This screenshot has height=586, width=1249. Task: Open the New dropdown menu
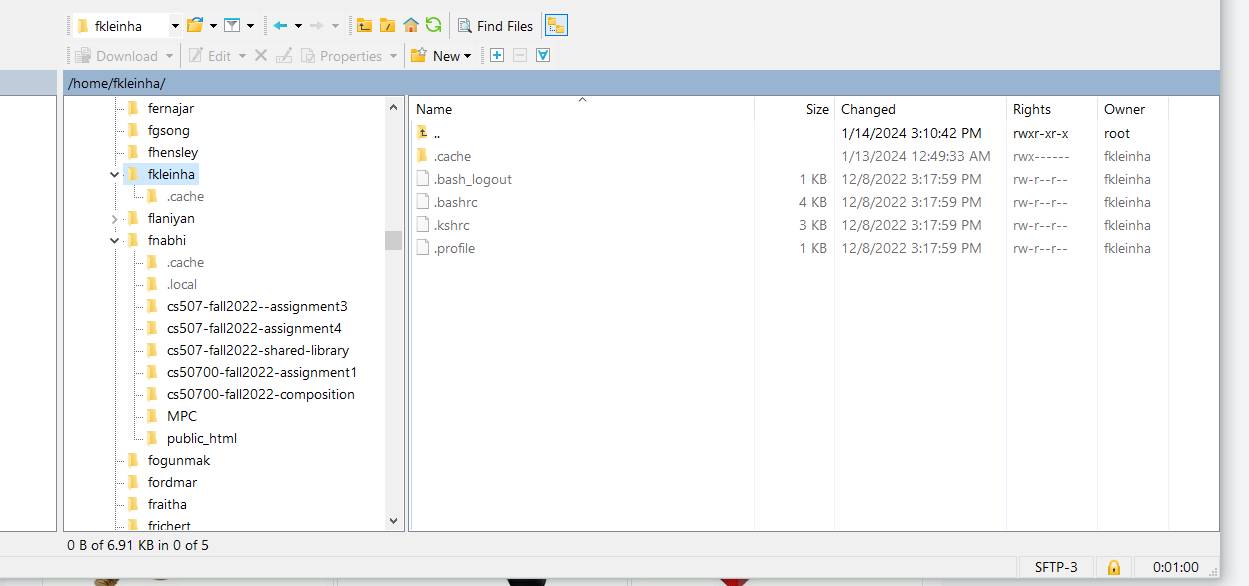pyautogui.click(x=441, y=56)
